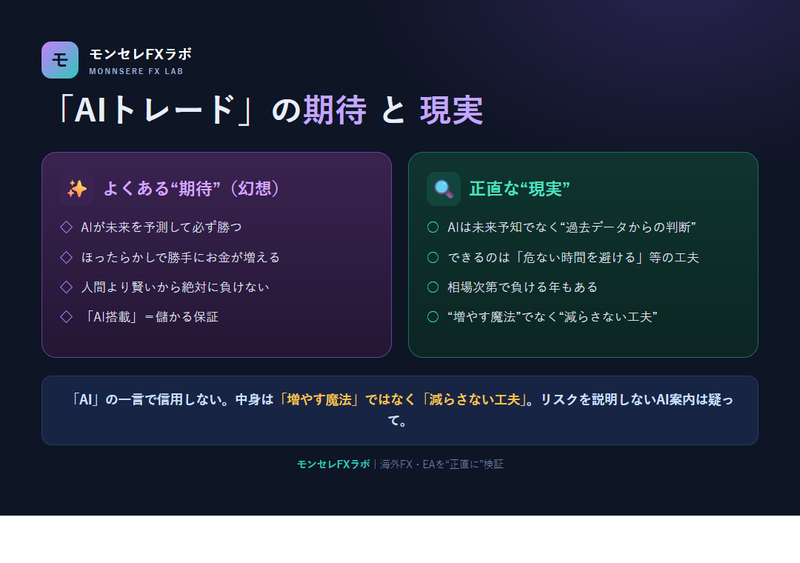
Task: Click the footer text 海外FX・EAを“正直に”検証
Action: pos(442,464)
